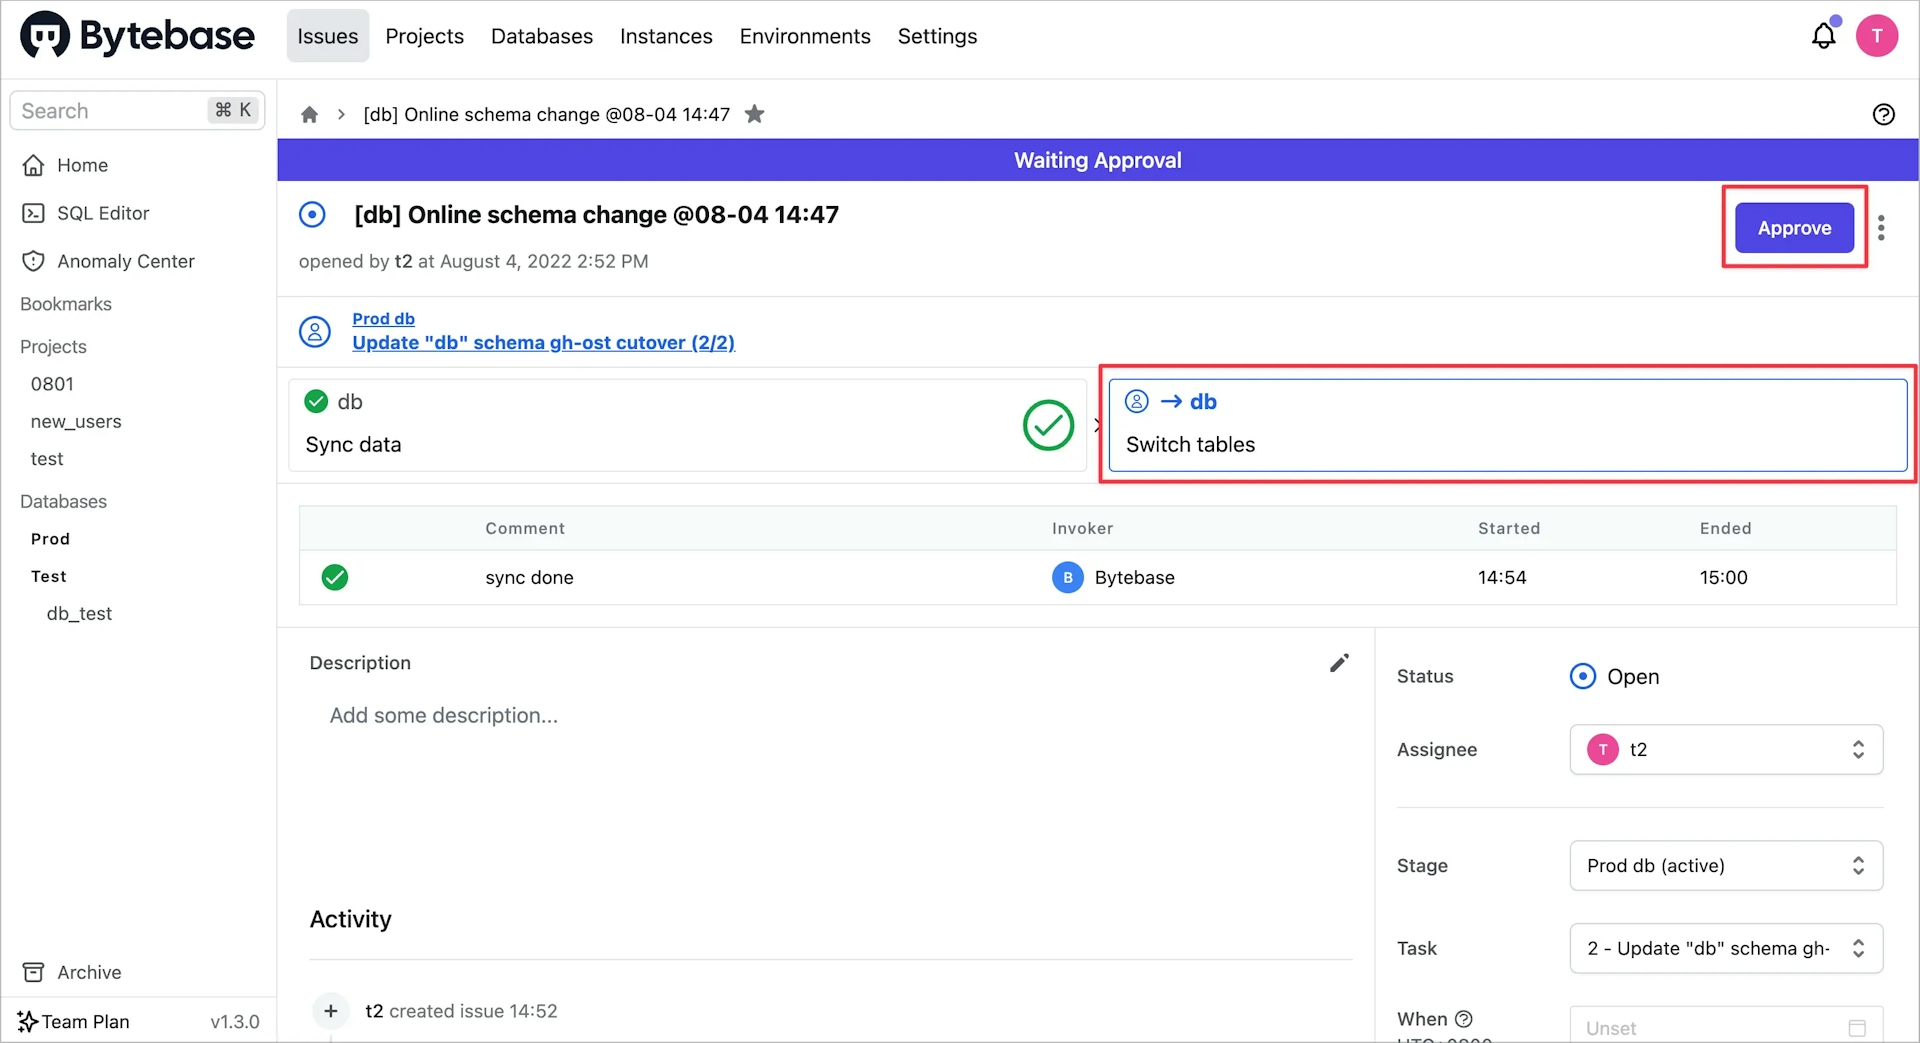Select the Open status radio indicator
Viewport: 1920px width, 1043px height.
[x=1582, y=677]
